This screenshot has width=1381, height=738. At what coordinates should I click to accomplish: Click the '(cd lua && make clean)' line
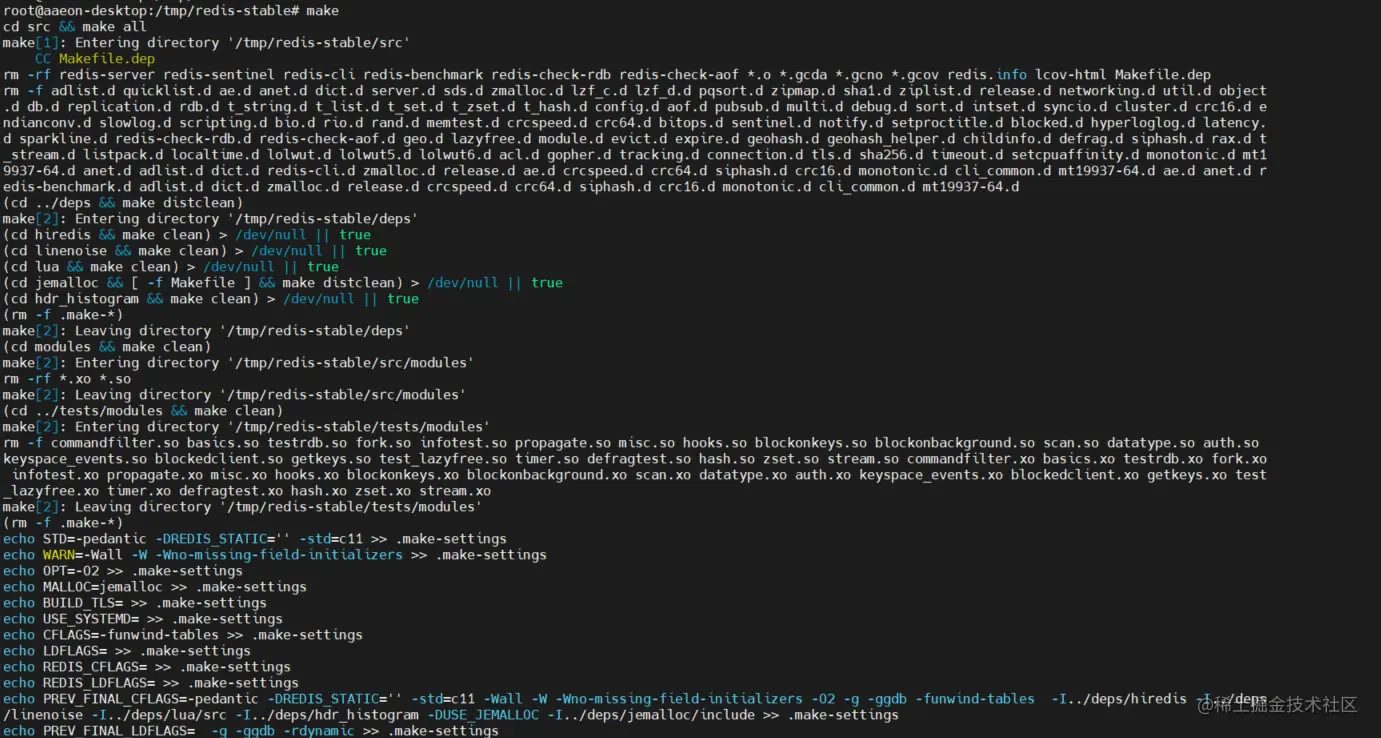(x=170, y=267)
